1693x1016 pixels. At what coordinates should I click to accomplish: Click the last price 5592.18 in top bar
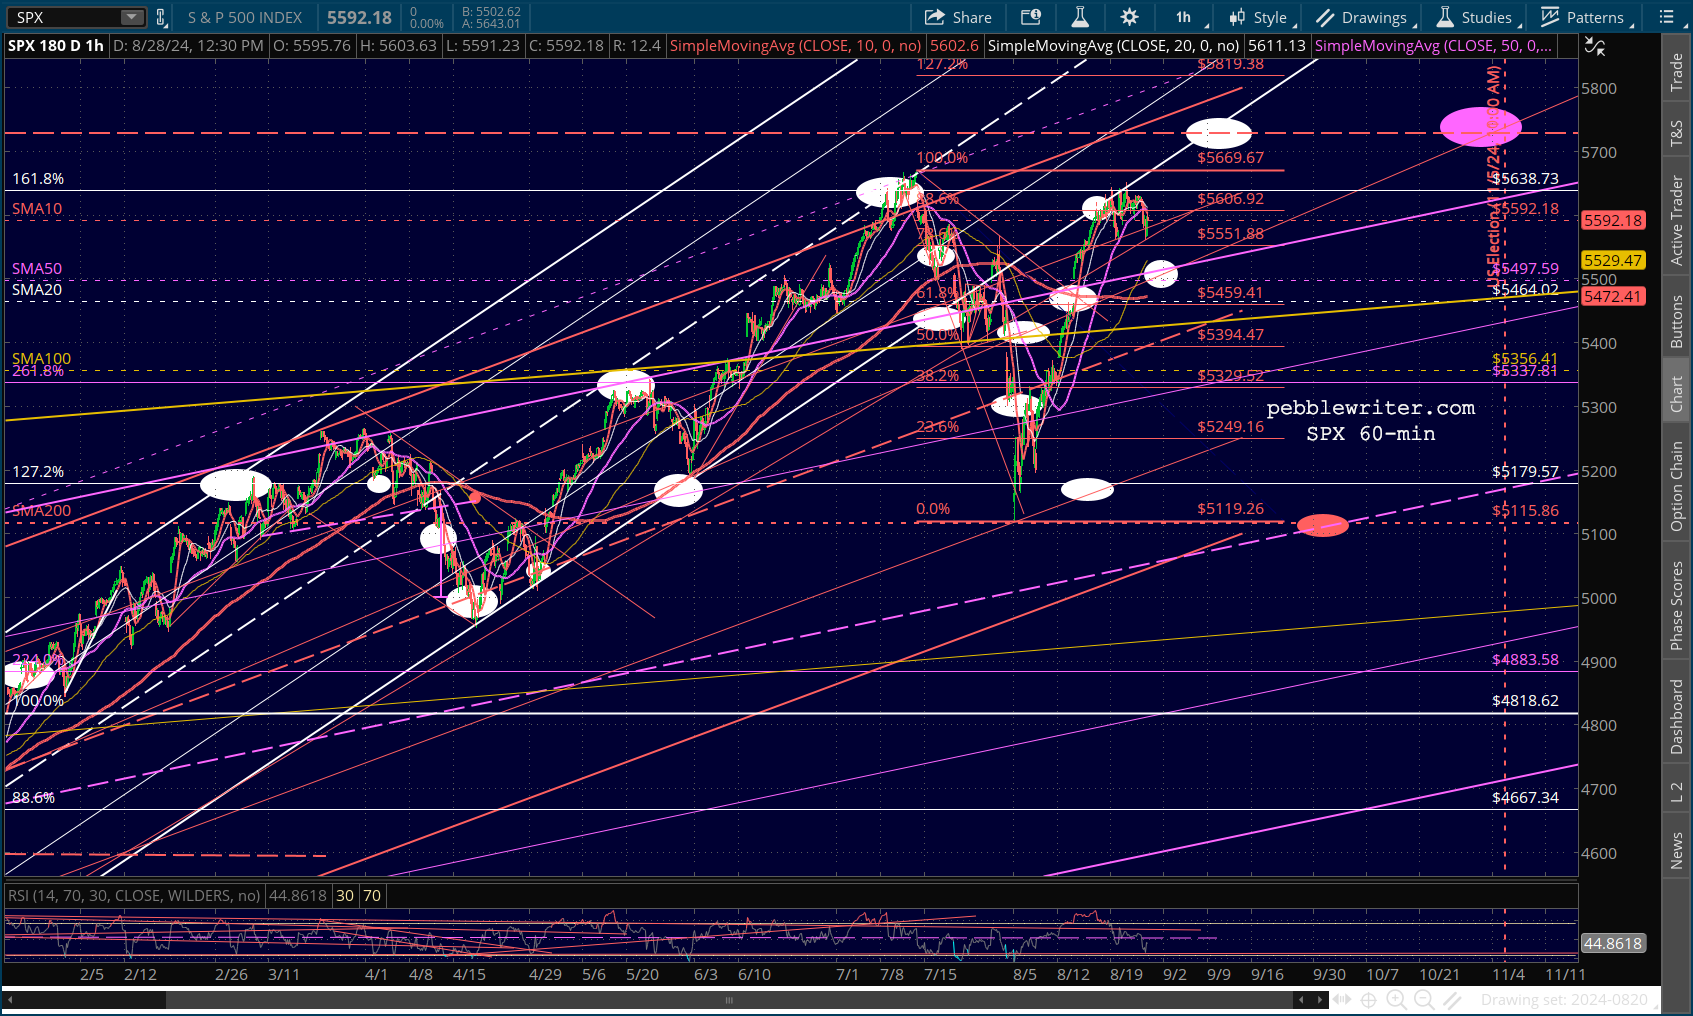click(360, 17)
